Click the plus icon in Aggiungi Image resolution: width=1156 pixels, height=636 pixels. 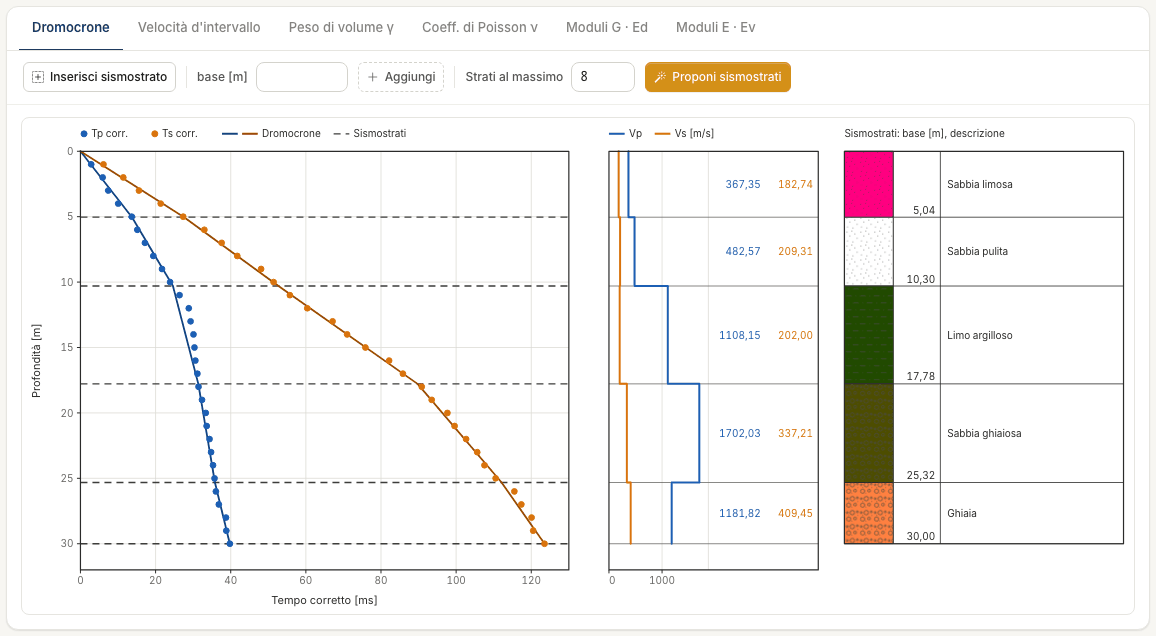[372, 77]
